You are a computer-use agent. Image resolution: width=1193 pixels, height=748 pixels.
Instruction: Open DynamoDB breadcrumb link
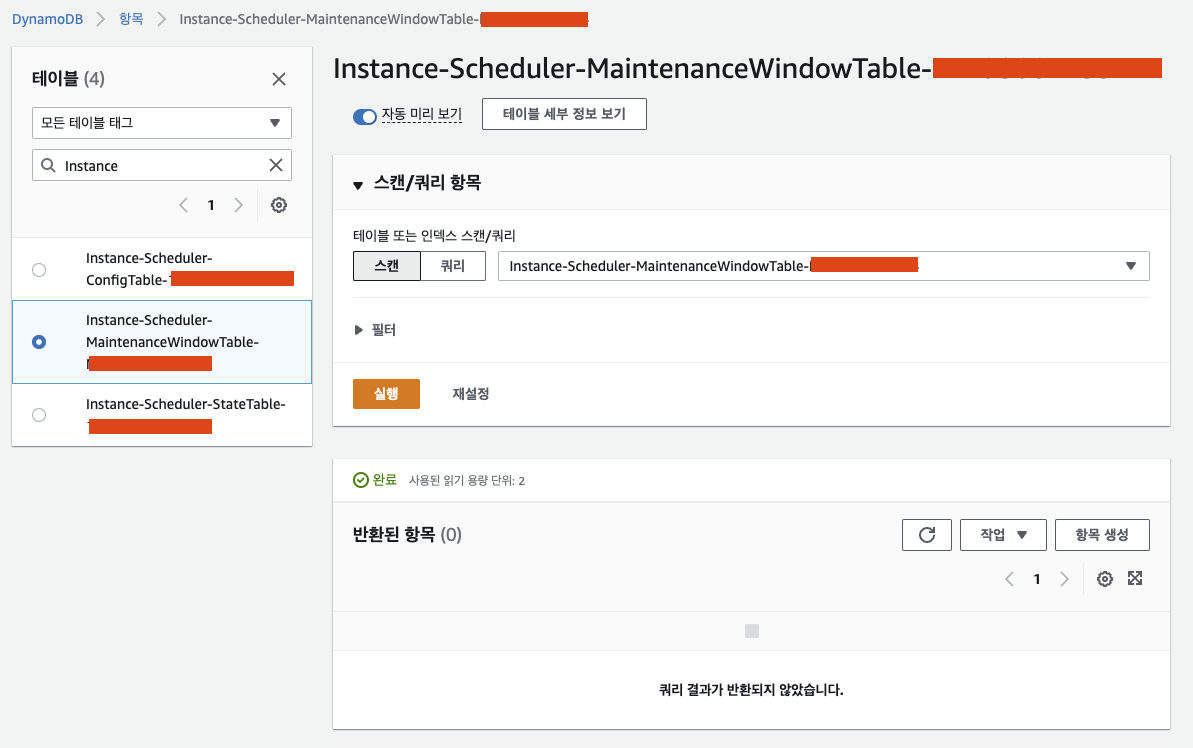47,19
